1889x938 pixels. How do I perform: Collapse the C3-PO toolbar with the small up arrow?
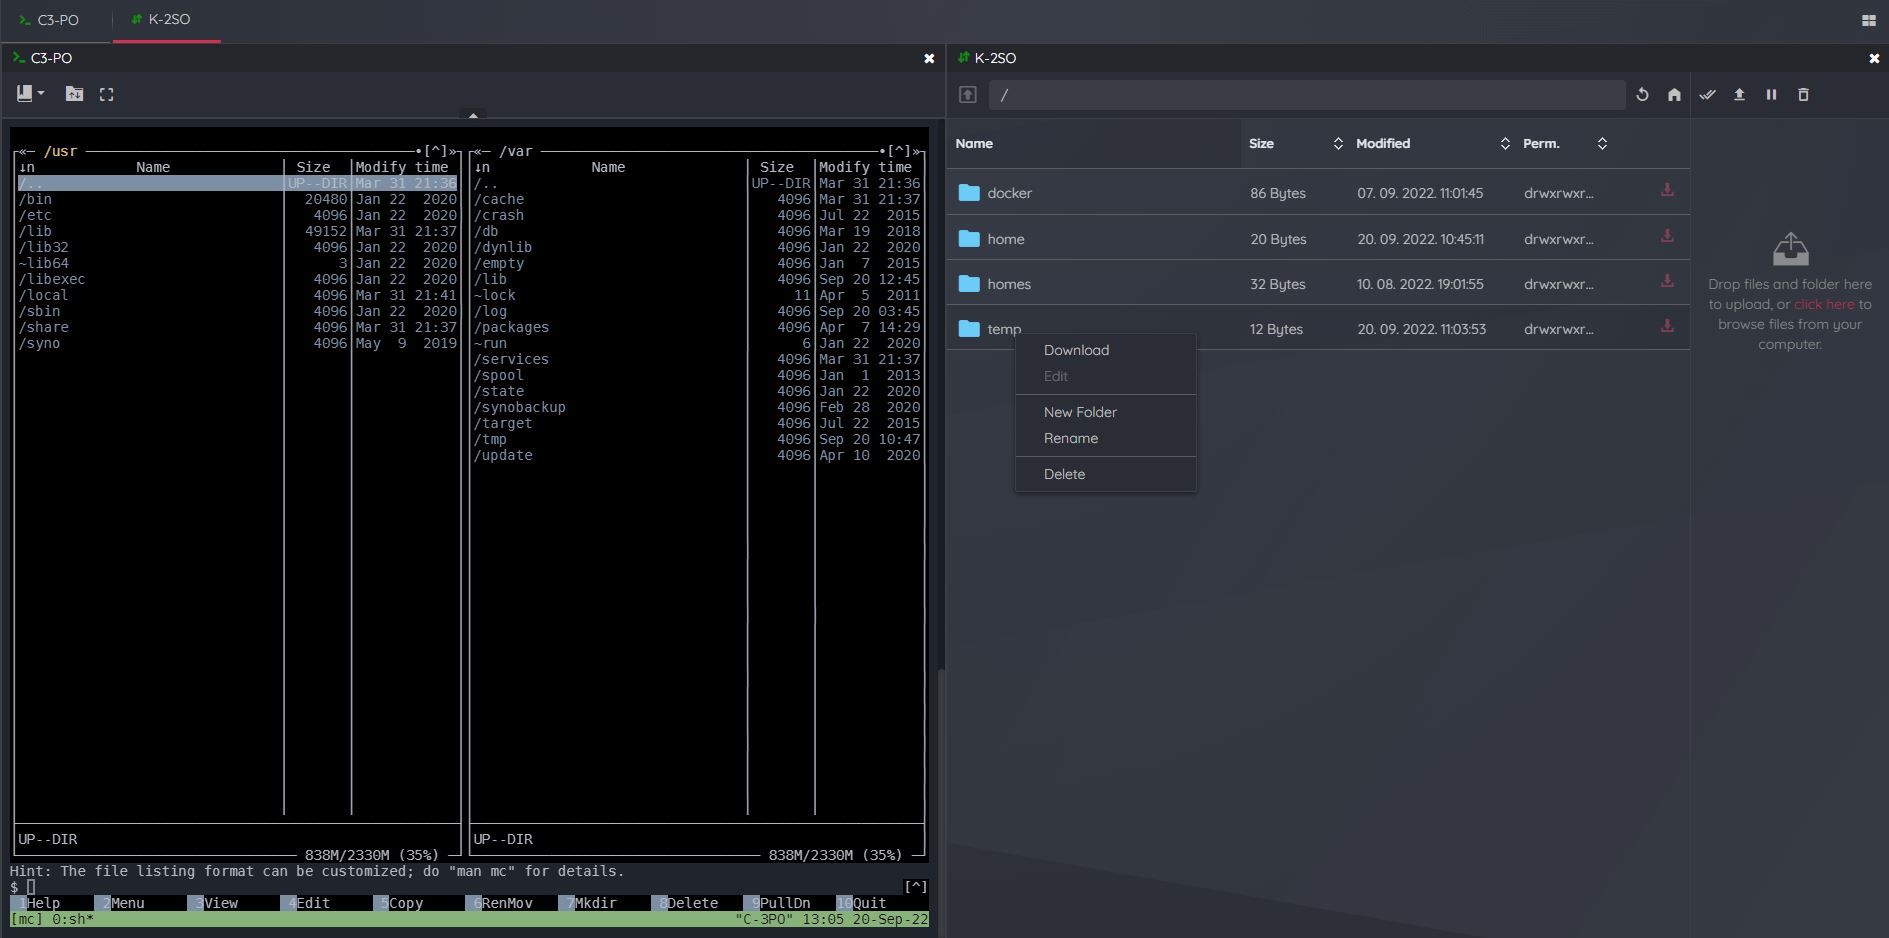click(x=473, y=115)
